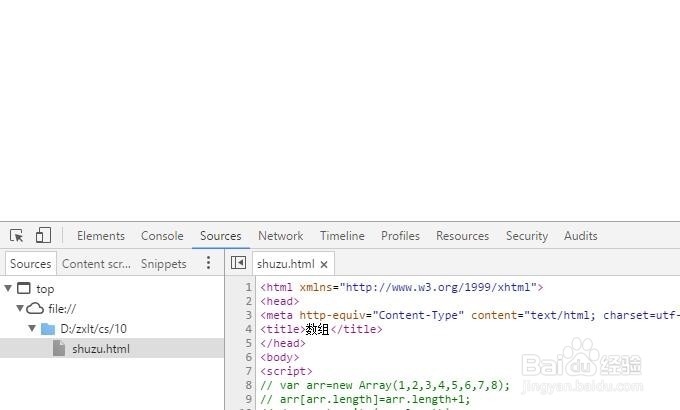
Task: Close the shuzu.html editor tab
Action: point(324,264)
